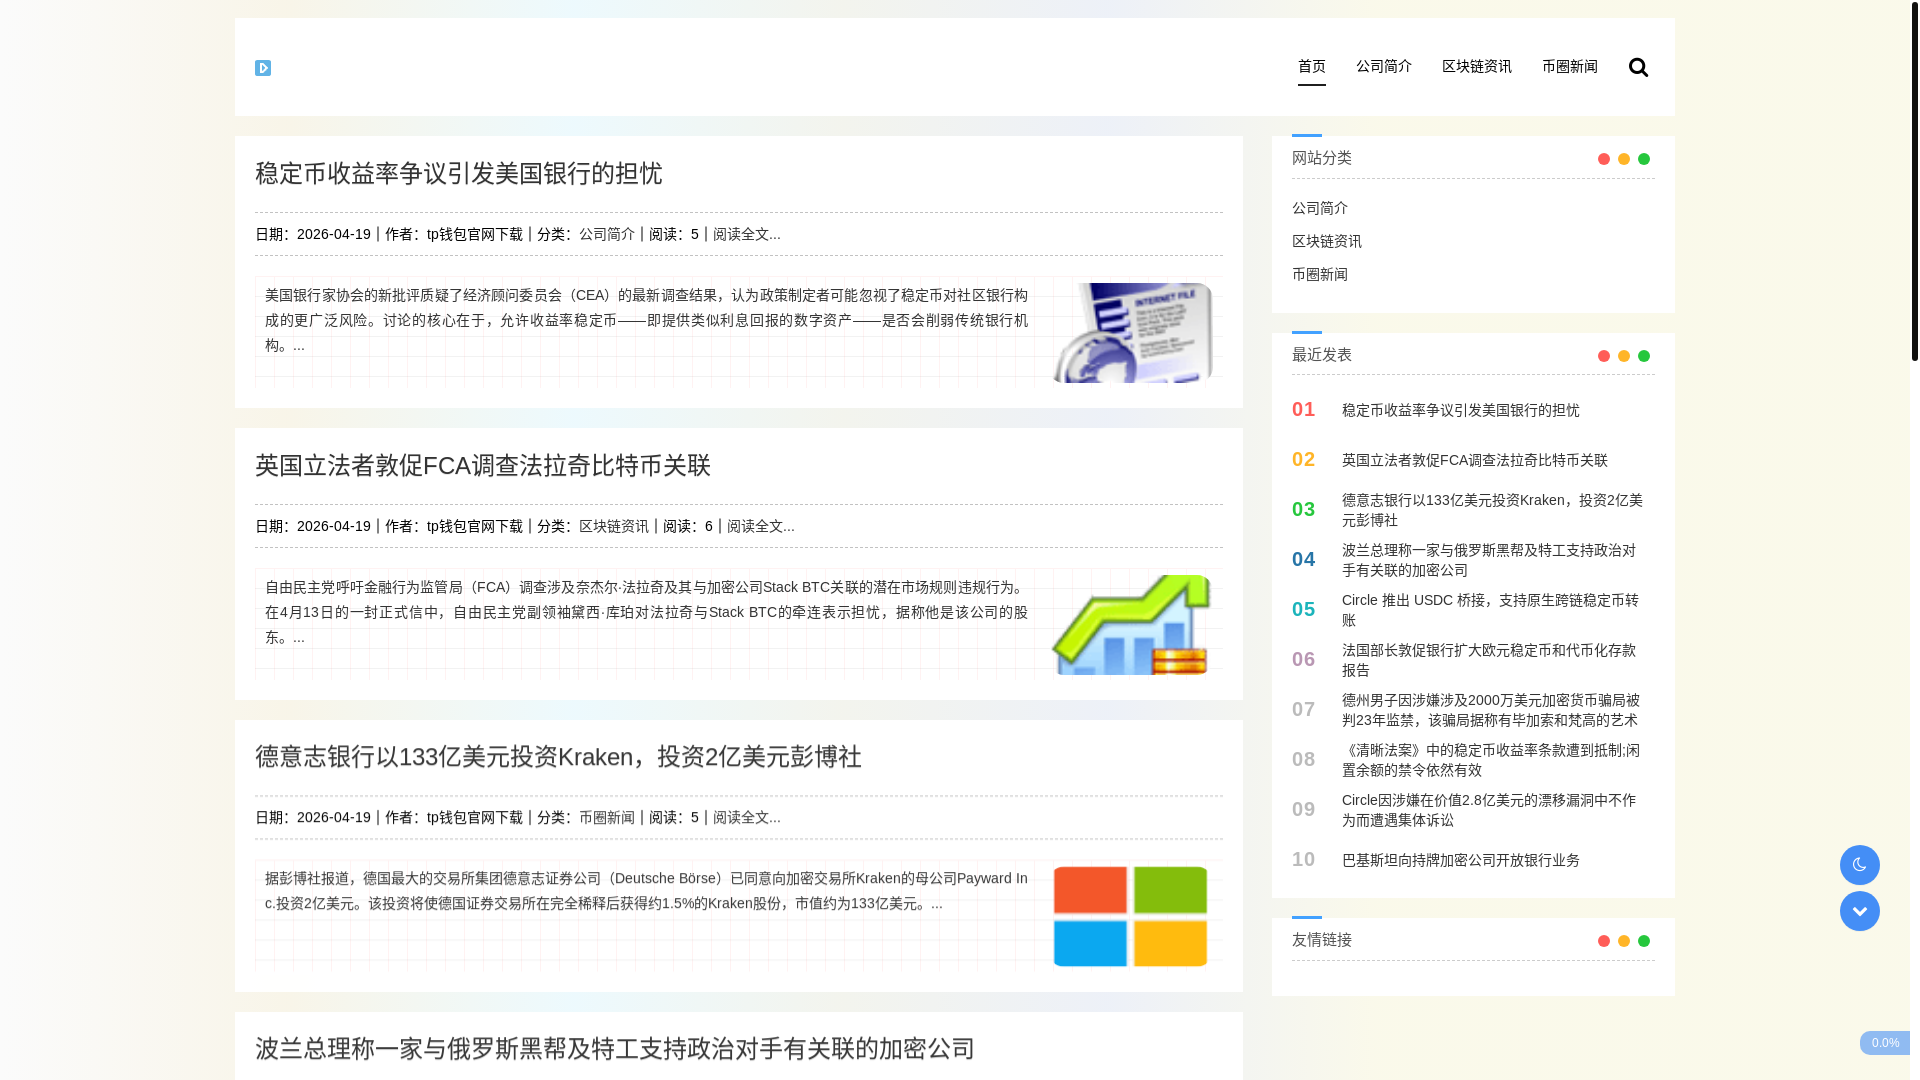Click category 币圈新闻 in third article meta

click(x=607, y=817)
